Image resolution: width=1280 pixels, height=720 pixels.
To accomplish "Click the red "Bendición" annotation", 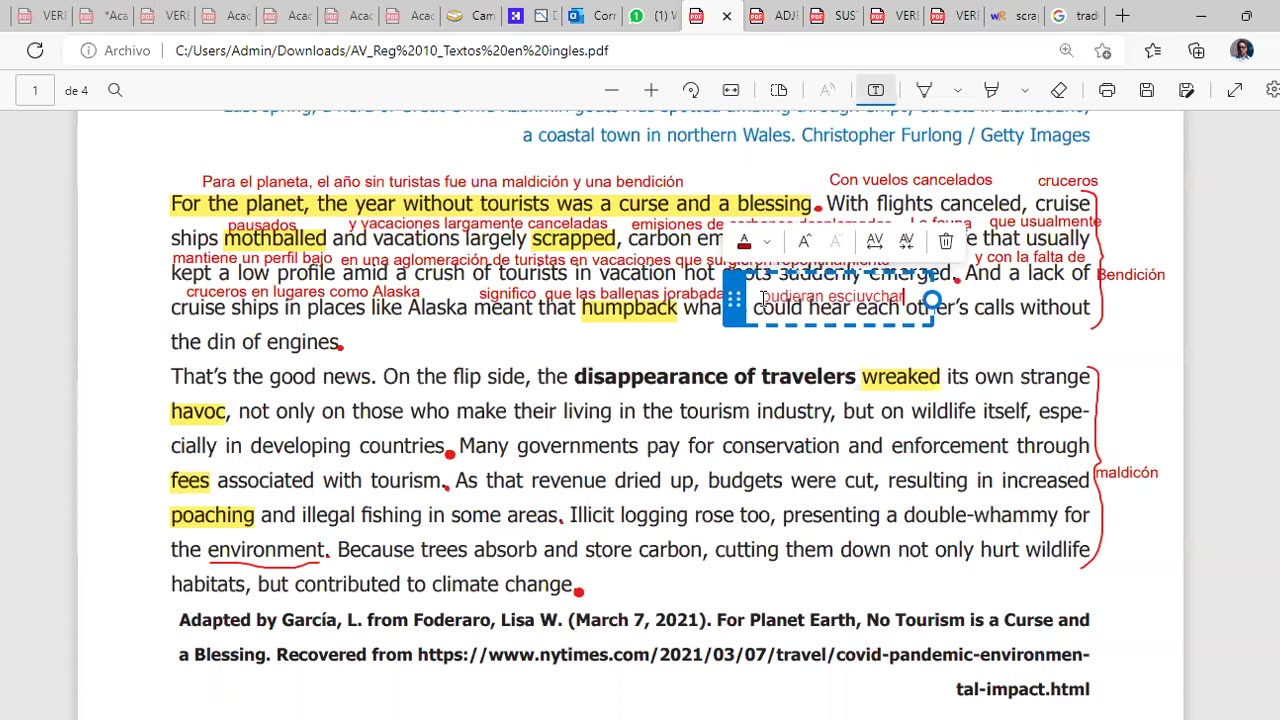I will click(1131, 274).
